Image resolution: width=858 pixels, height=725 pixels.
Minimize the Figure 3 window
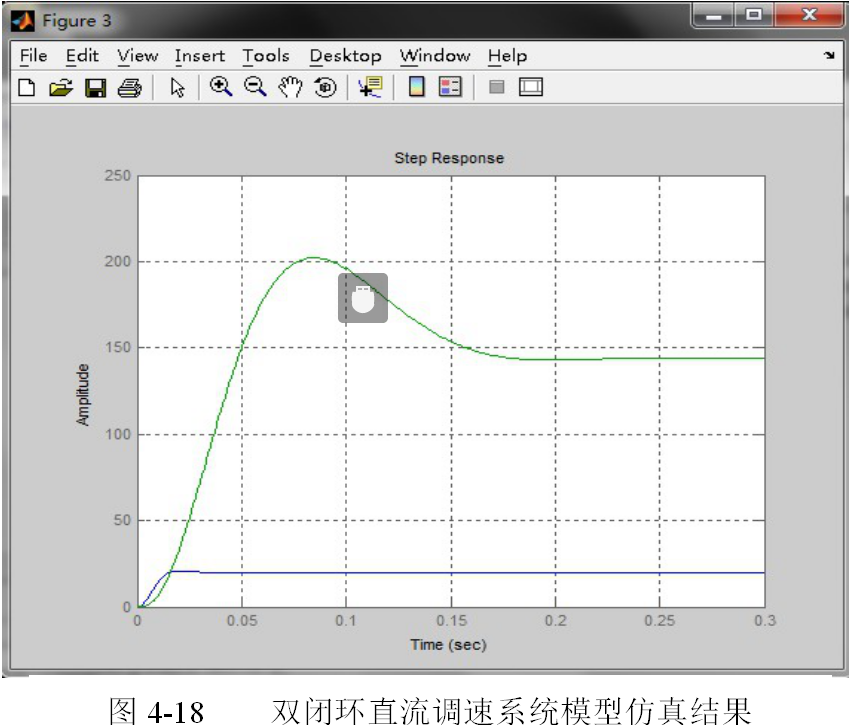click(713, 16)
